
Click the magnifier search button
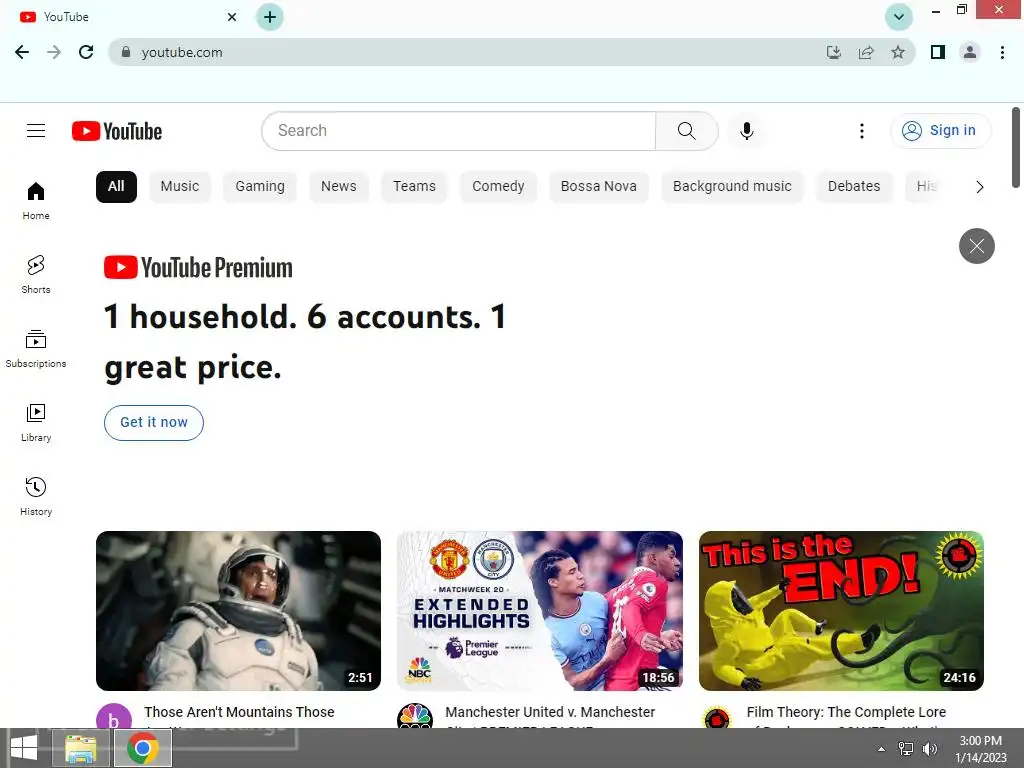[686, 131]
